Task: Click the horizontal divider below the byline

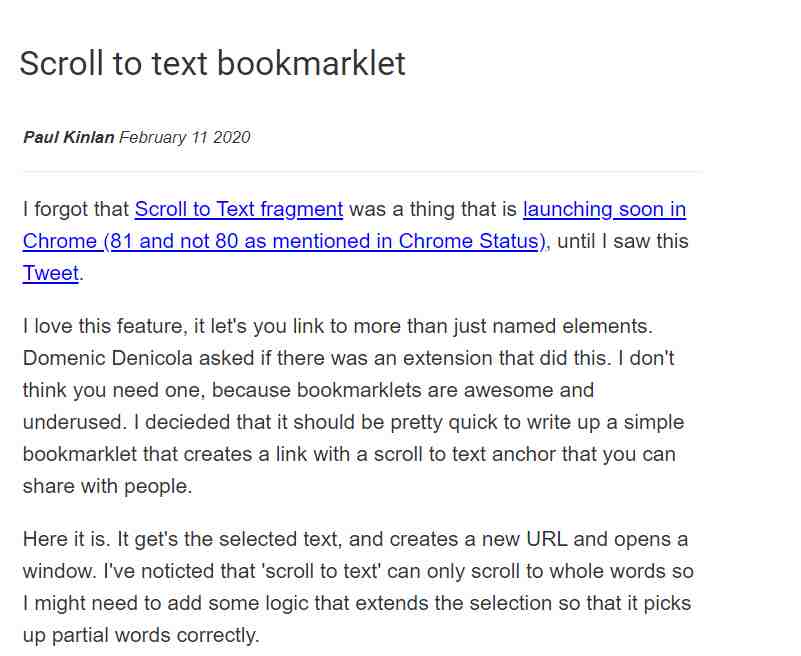Action: point(363,172)
